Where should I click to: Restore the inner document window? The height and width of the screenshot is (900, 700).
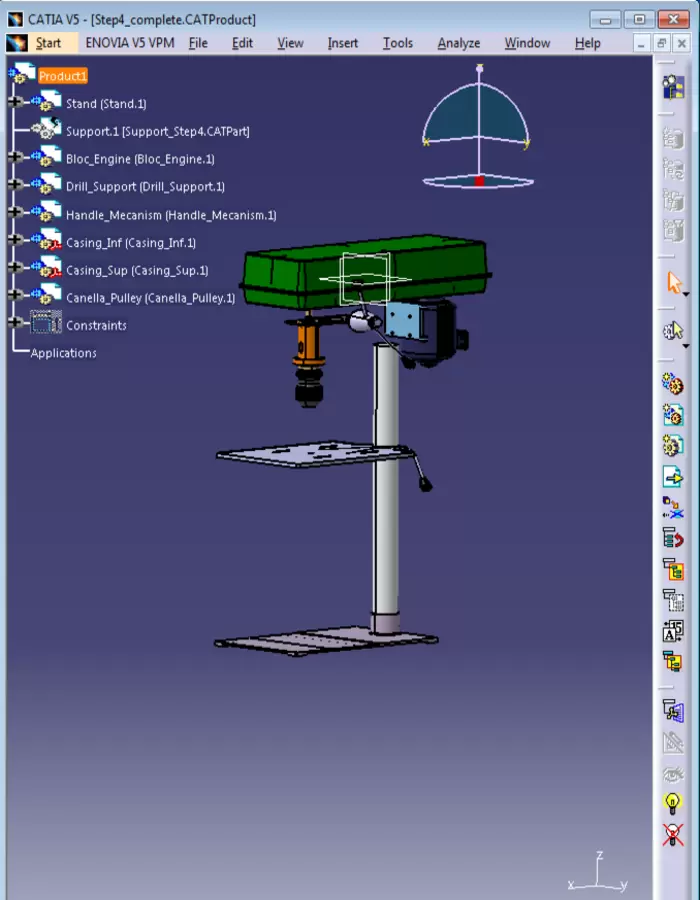point(661,43)
